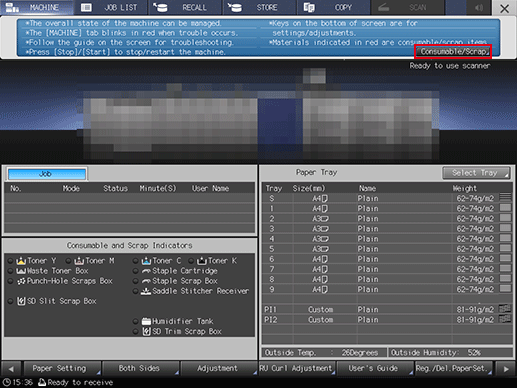Select the PI1 Custom tray row

pos(387,309)
